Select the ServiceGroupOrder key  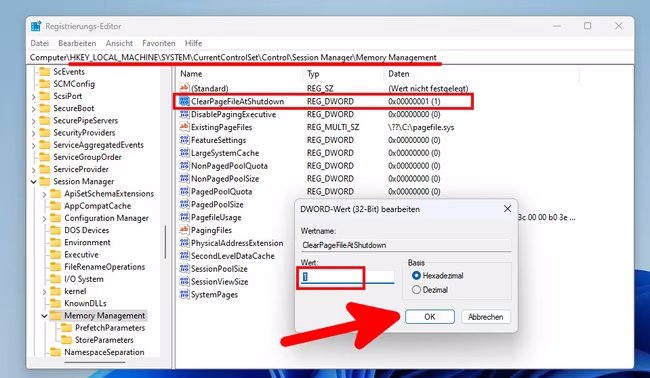point(87,157)
